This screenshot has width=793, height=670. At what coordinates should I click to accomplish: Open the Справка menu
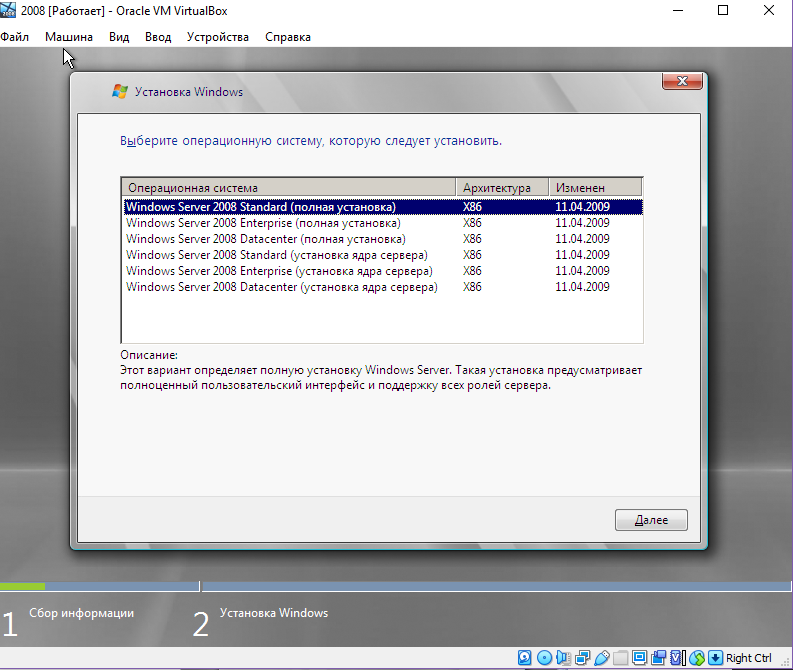pyautogui.click(x=288, y=37)
